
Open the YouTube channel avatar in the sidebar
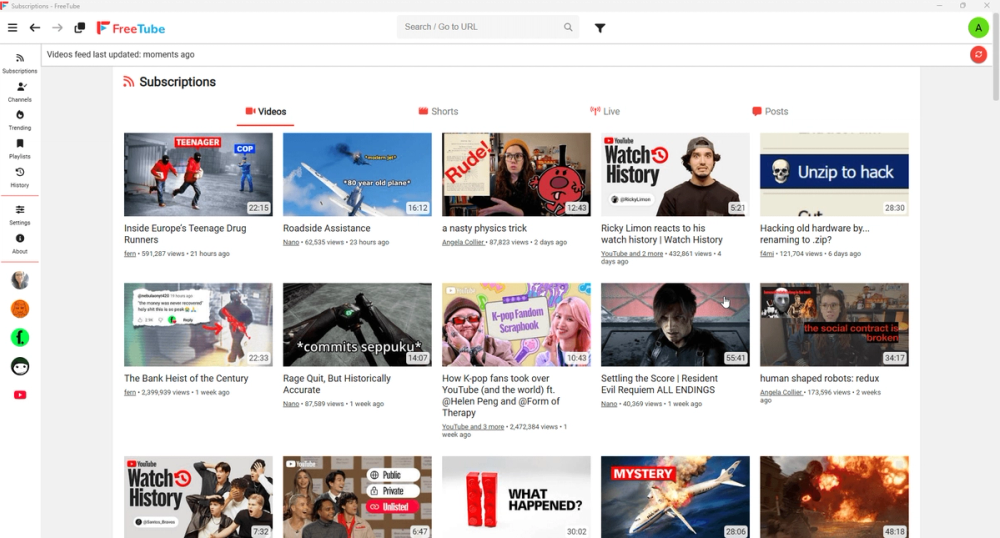click(20, 395)
